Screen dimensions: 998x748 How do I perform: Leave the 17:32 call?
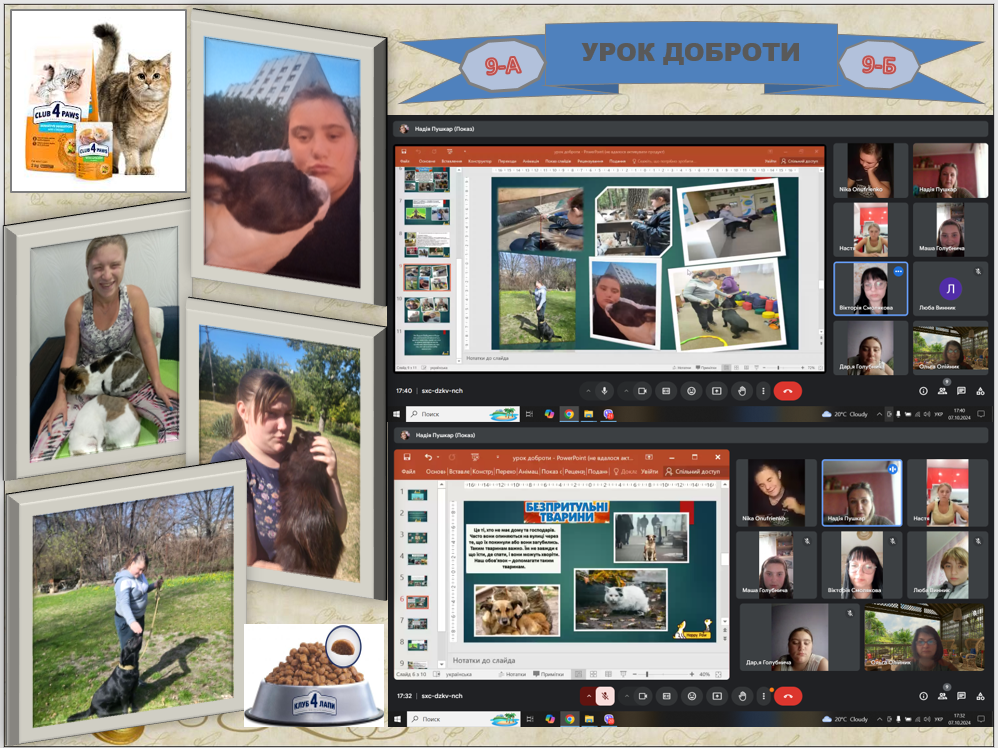[x=788, y=696]
